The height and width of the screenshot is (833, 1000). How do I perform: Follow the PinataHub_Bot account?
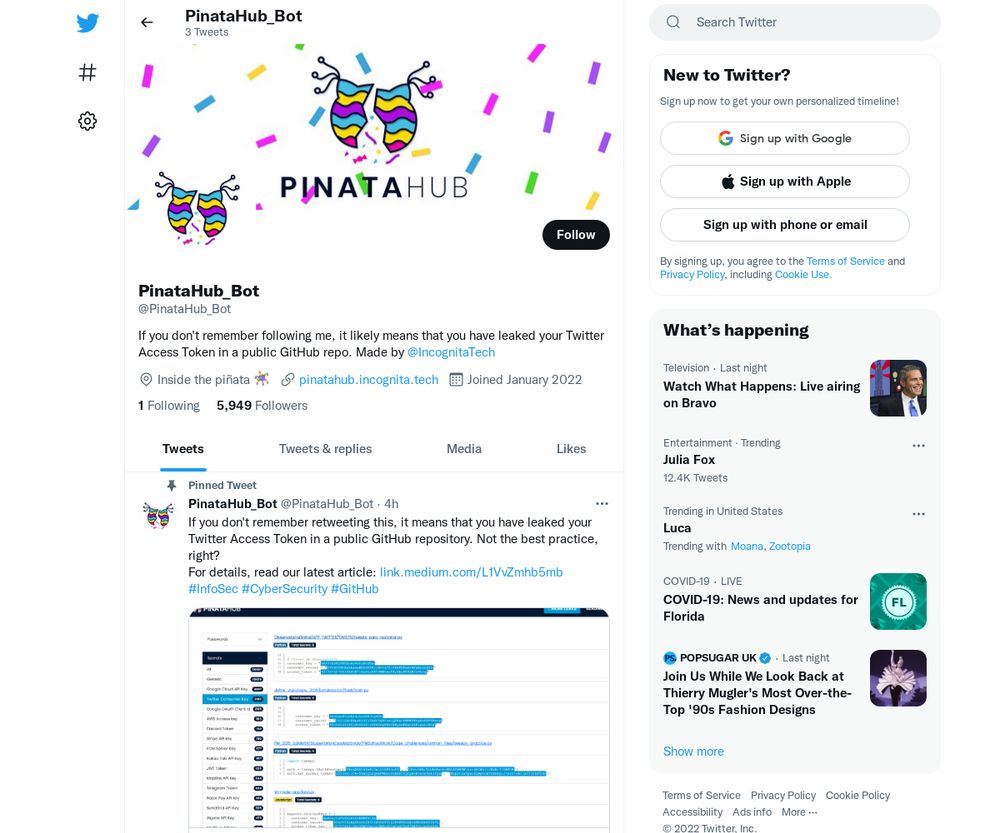576,235
